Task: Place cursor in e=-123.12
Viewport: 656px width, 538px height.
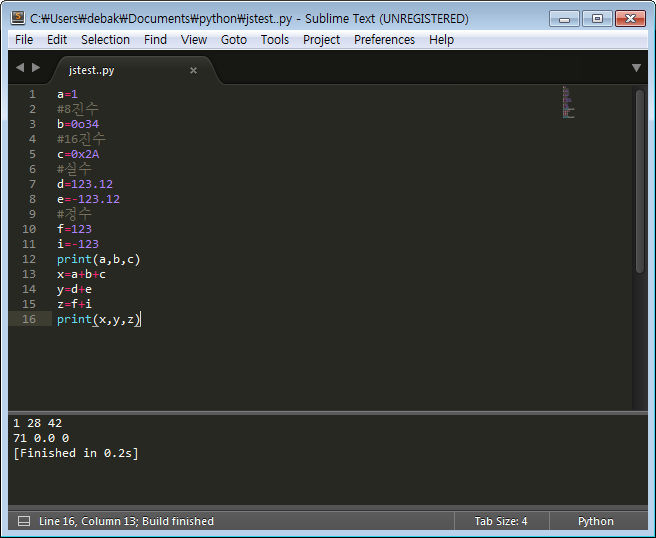Action: pyautogui.click(x=88, y=199)
